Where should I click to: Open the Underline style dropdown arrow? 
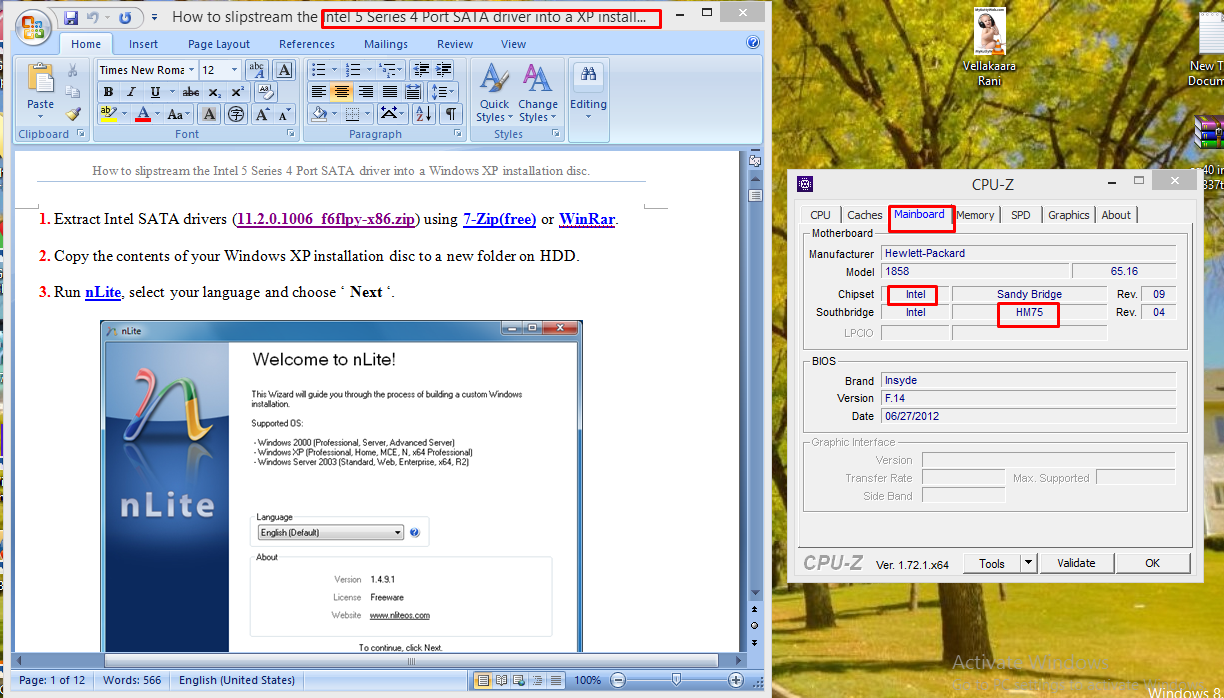click(172, 91)
